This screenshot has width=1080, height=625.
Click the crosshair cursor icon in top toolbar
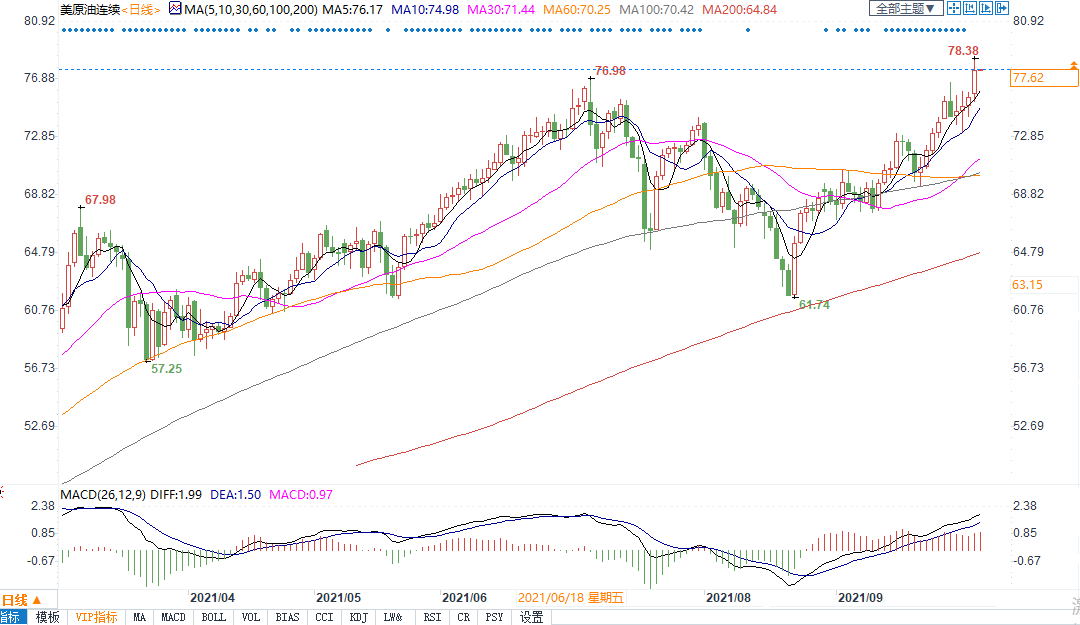[x=953, y=9]
